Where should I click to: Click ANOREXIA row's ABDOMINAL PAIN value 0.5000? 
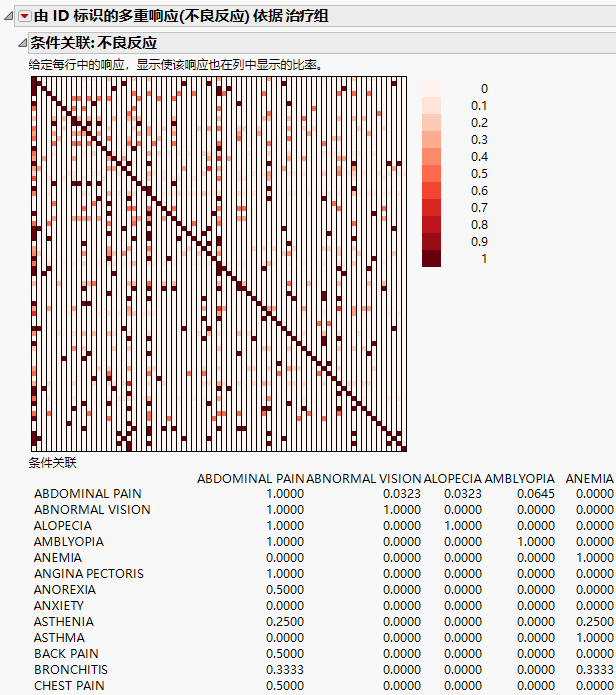285,590
